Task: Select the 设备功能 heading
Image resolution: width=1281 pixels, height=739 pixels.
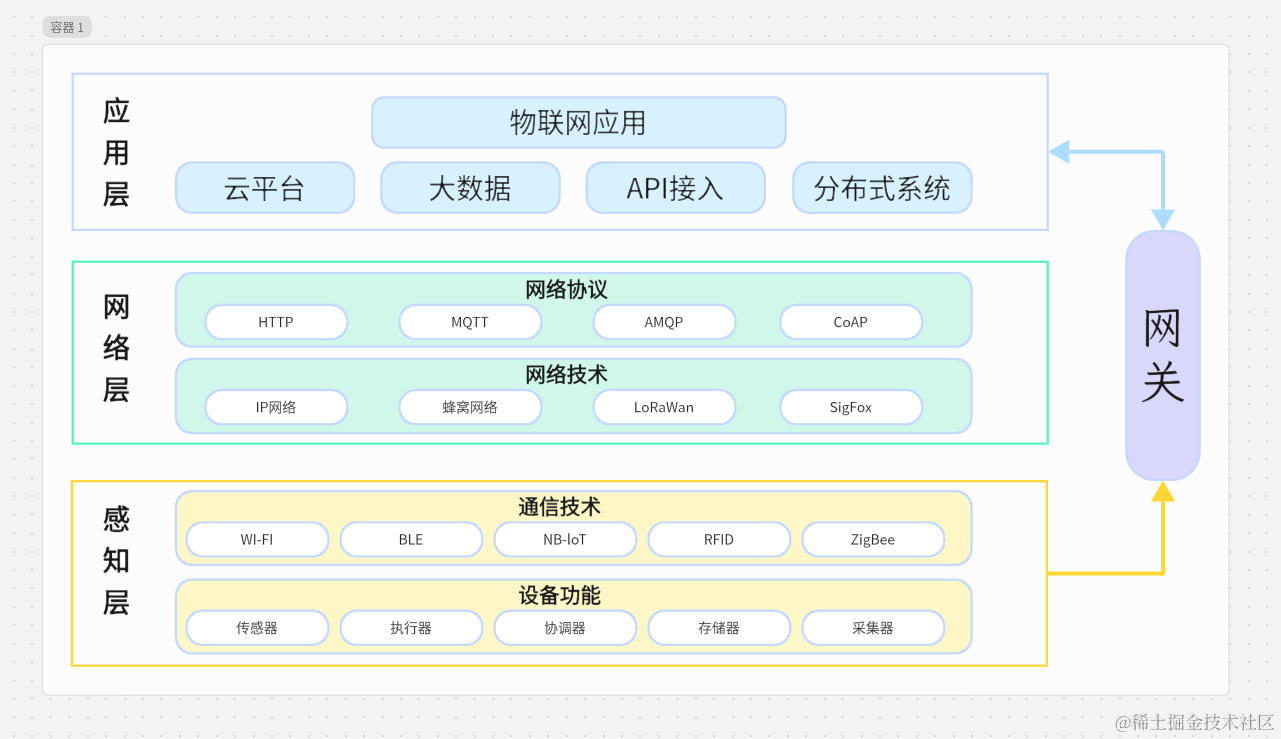Action: point(559,596)
